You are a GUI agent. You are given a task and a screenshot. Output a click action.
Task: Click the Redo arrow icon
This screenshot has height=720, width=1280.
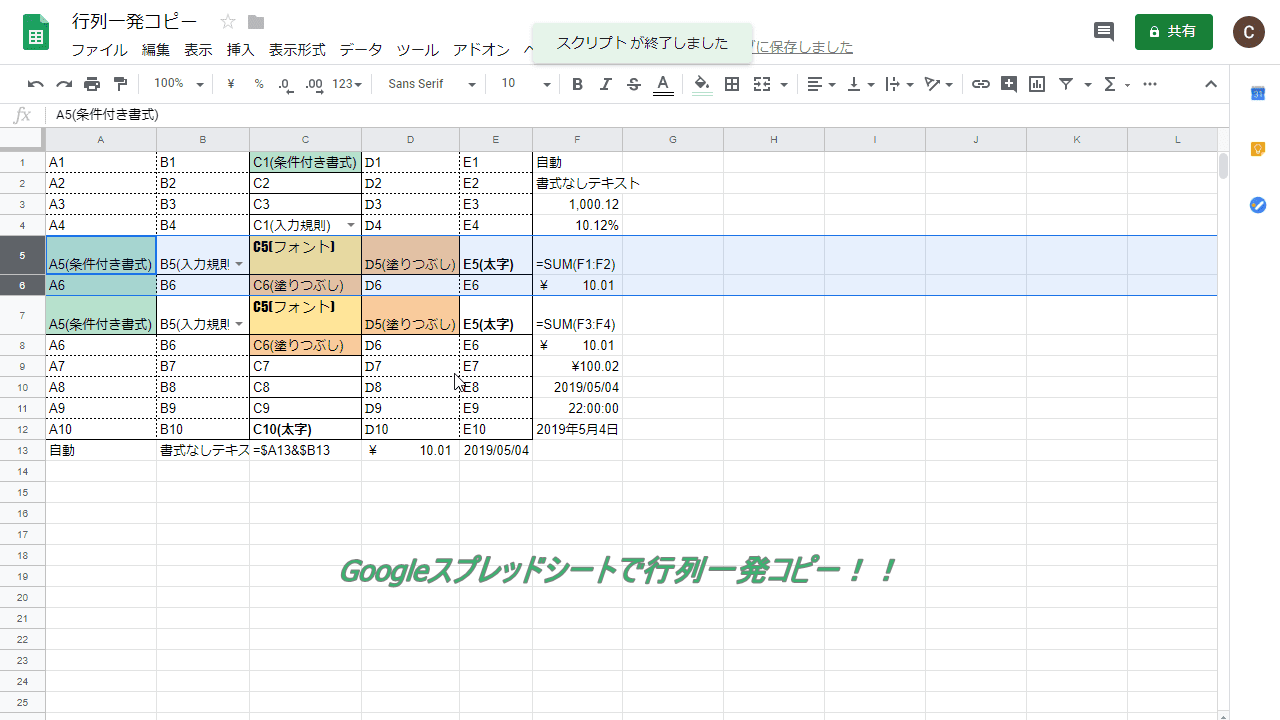coord(64,84)
